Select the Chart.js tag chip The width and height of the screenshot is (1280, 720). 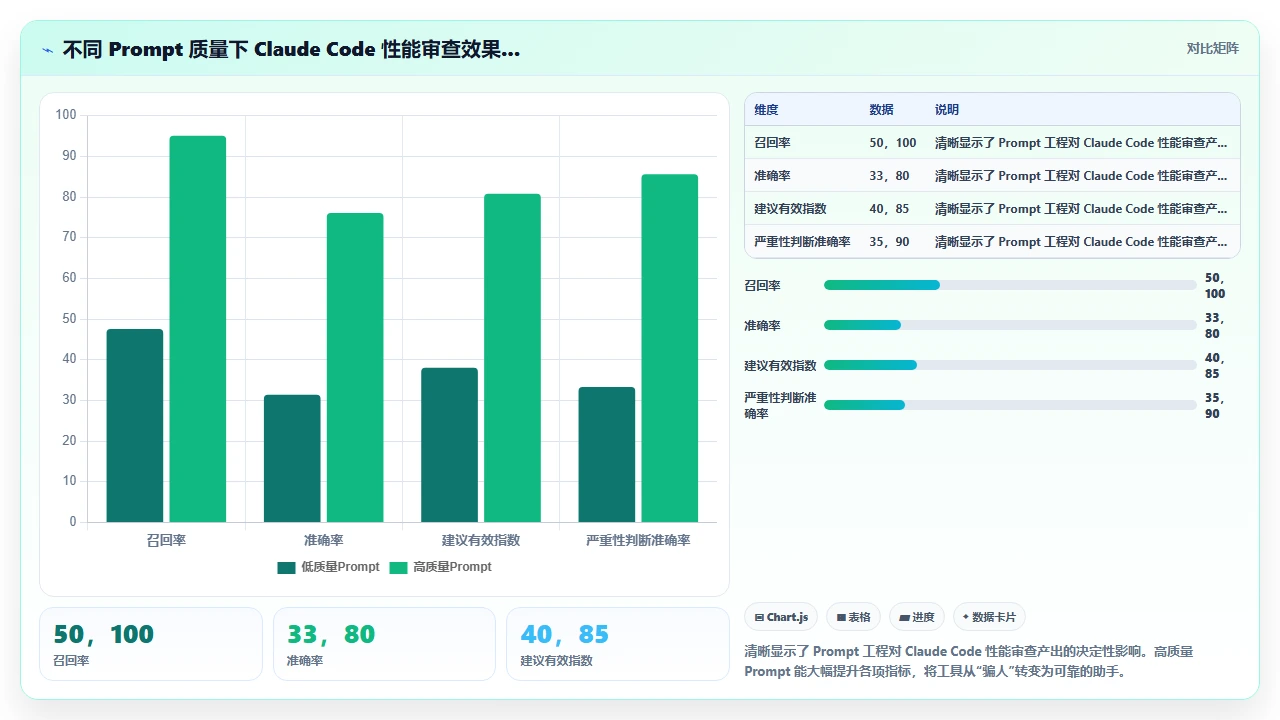781,617
